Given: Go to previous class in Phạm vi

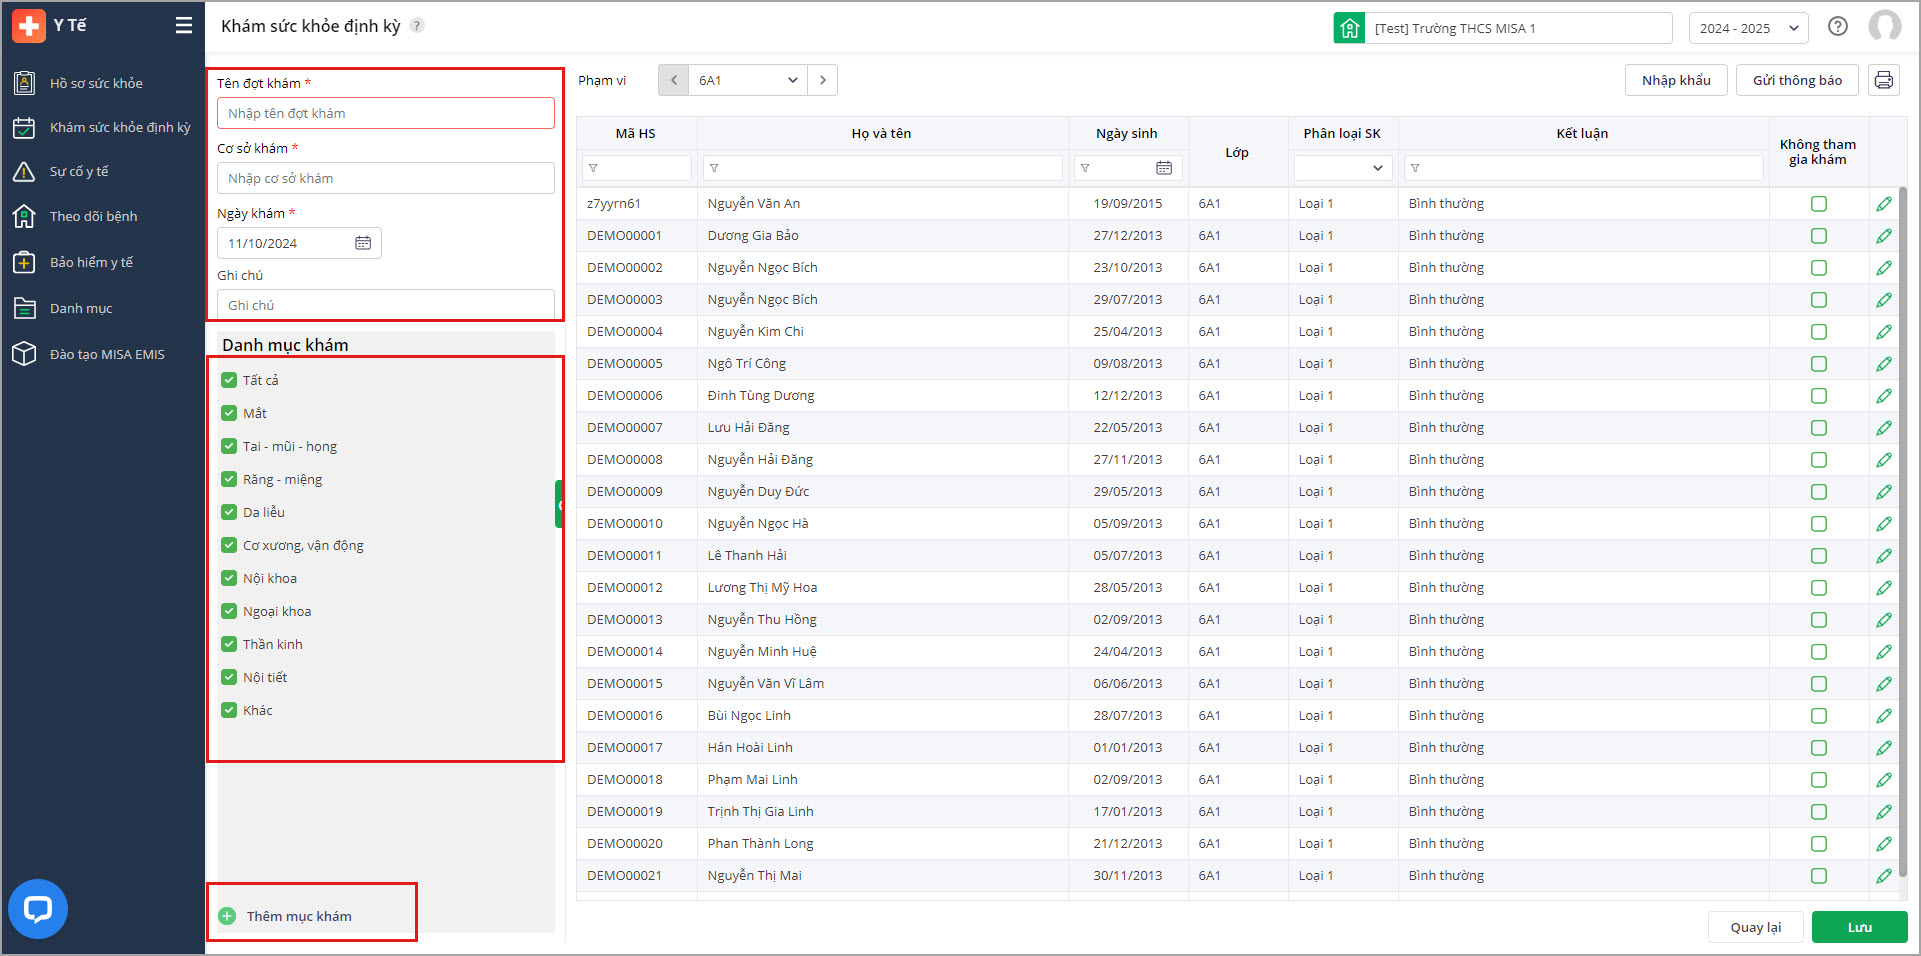Looking at the screenshot, I should pos(674,80).
